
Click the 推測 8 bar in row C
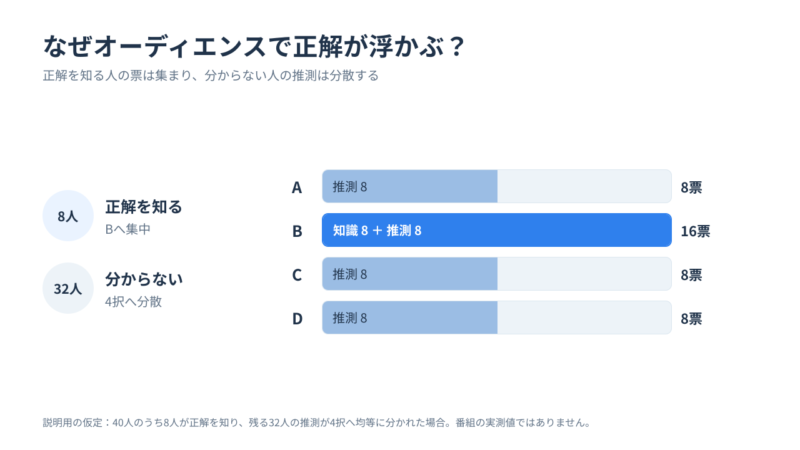click(410, 274)
